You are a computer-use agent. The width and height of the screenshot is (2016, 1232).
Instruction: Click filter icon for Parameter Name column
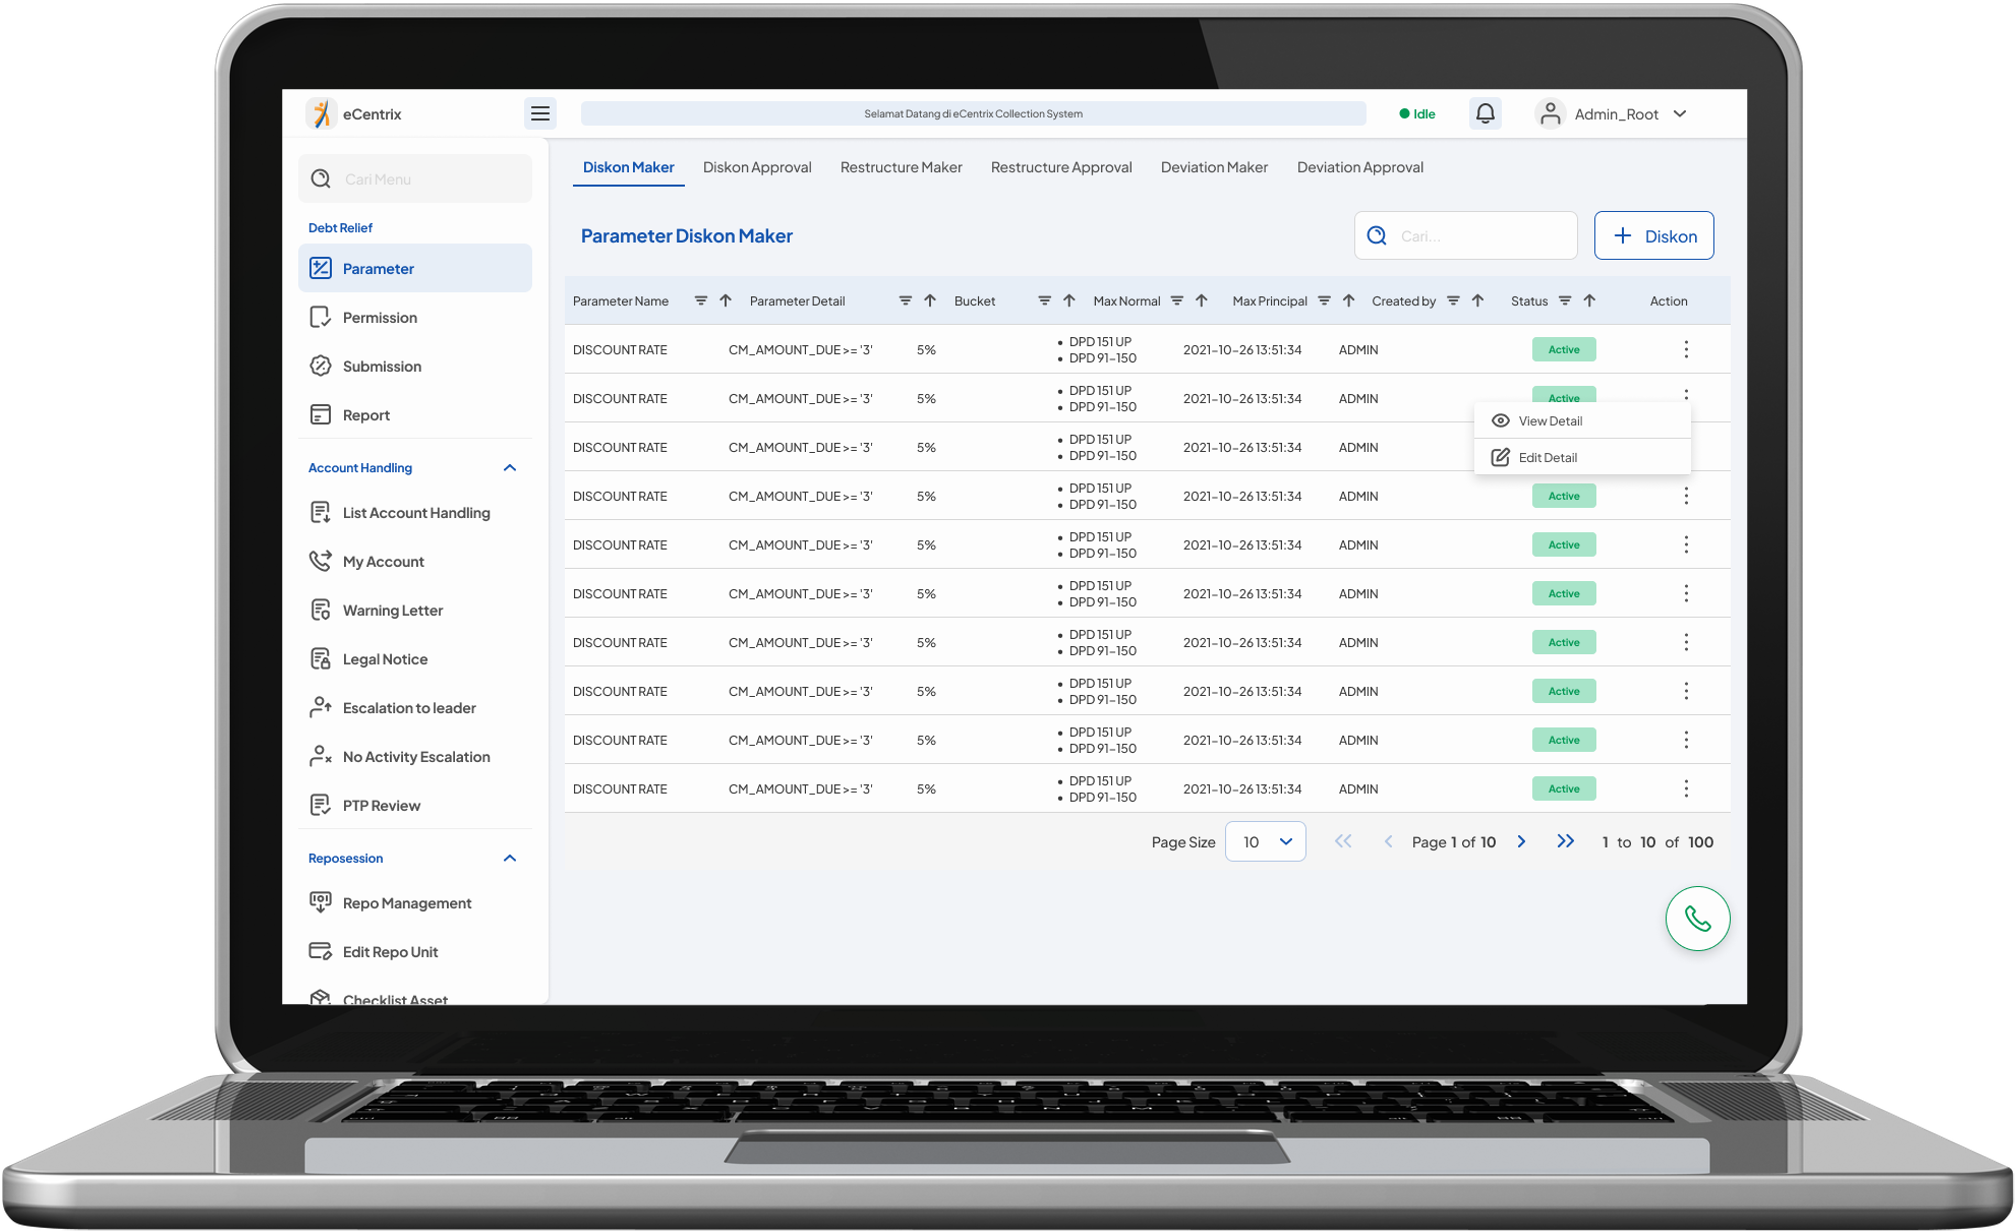(x=701, y=301)
